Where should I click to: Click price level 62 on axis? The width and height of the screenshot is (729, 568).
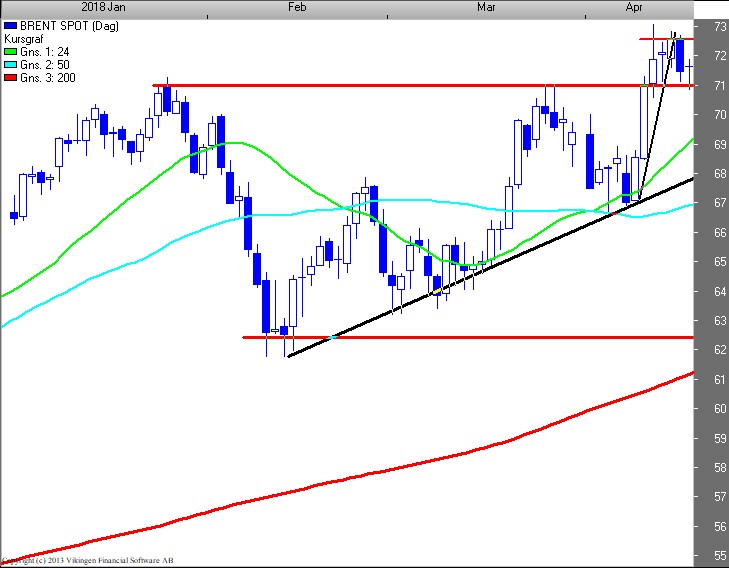pyautogui.click(x=720, y=350)
